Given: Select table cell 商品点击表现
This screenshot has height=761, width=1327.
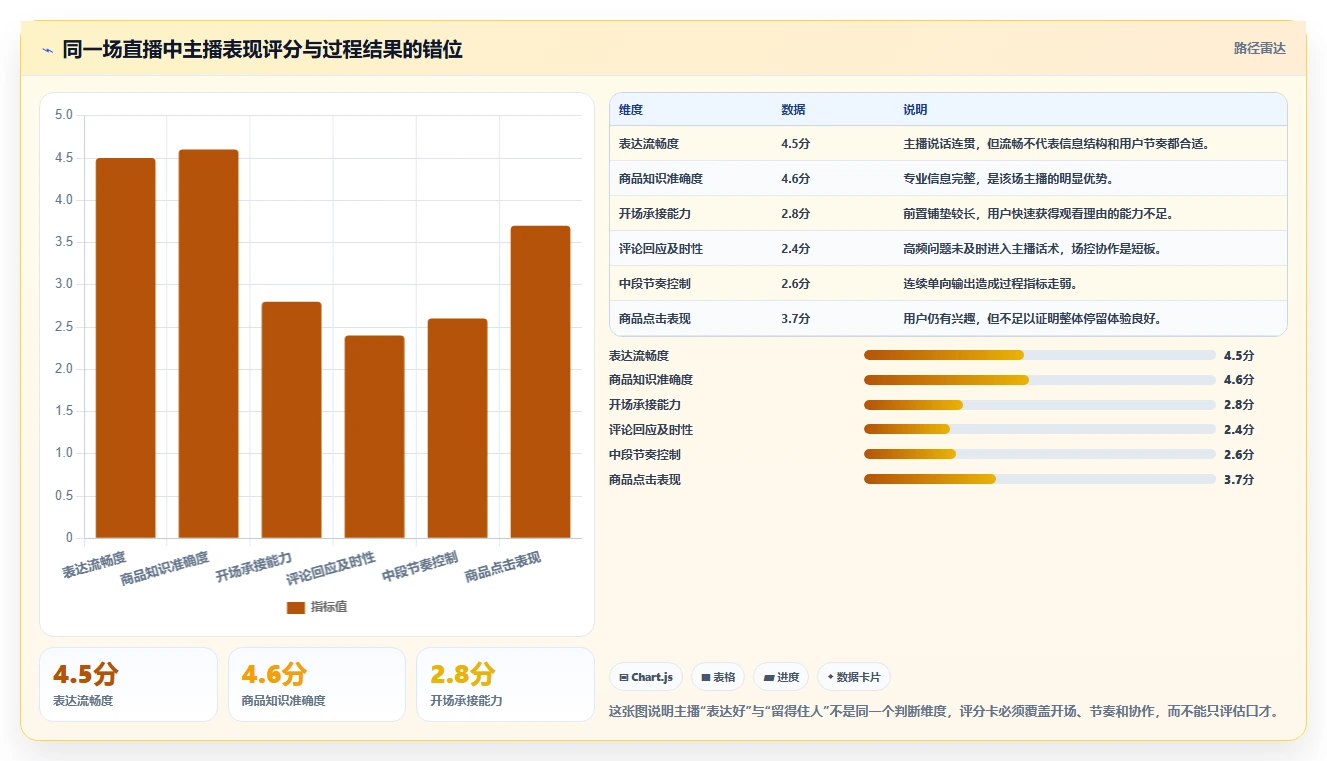Looking at the screenshot, I should 655,319.
